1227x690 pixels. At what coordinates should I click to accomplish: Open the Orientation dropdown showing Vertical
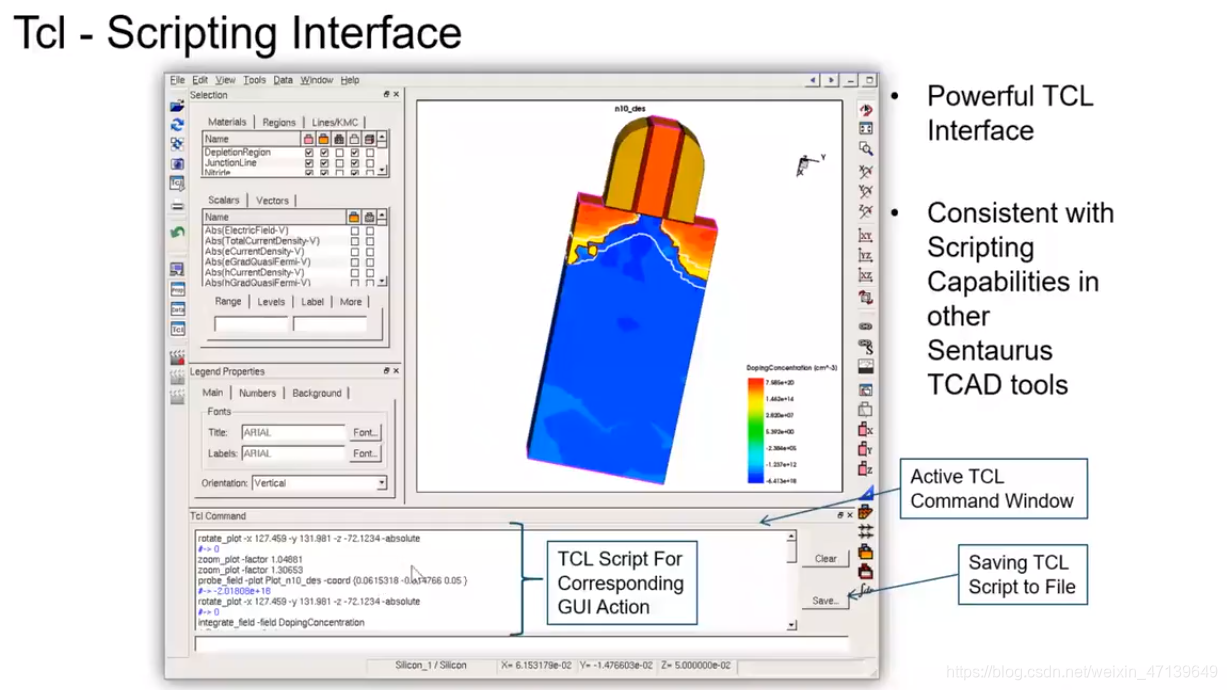(x=319, y=483)
